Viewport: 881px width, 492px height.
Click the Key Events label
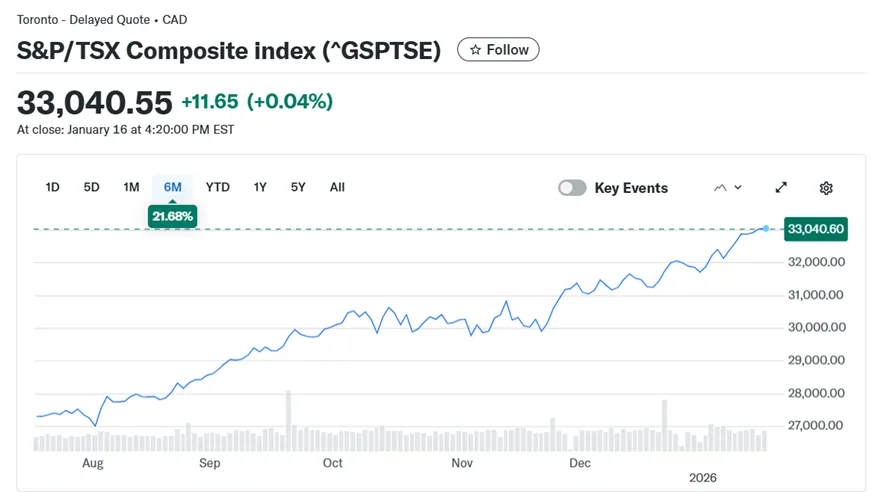pyautogui.click(x=631, y=188)
